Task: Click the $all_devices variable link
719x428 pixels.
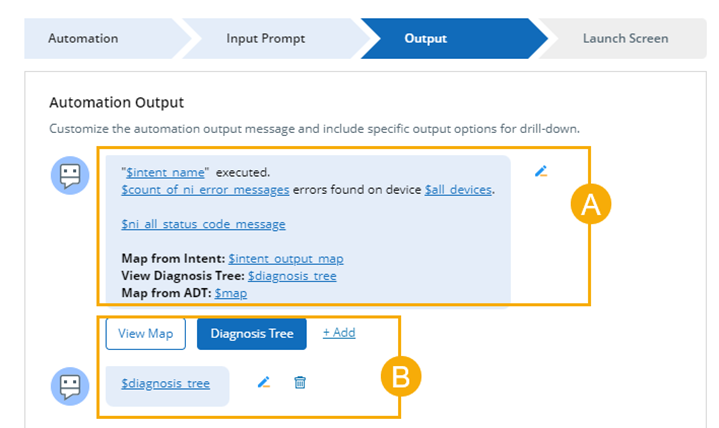Action: 459,189
